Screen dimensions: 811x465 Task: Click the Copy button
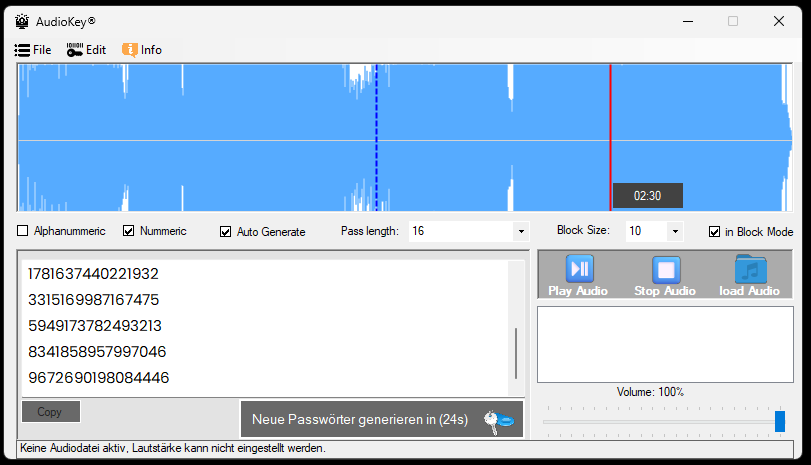[51, 412]
